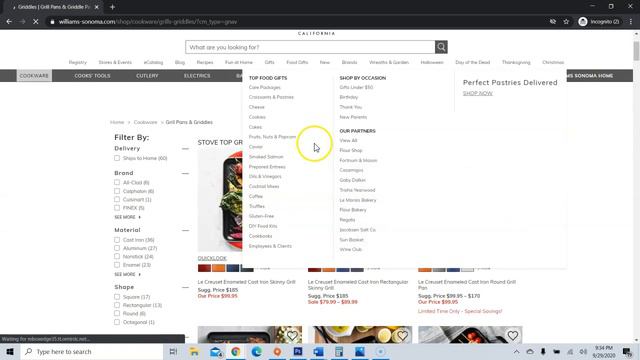Check Aluminum material filter

[117, 248]
